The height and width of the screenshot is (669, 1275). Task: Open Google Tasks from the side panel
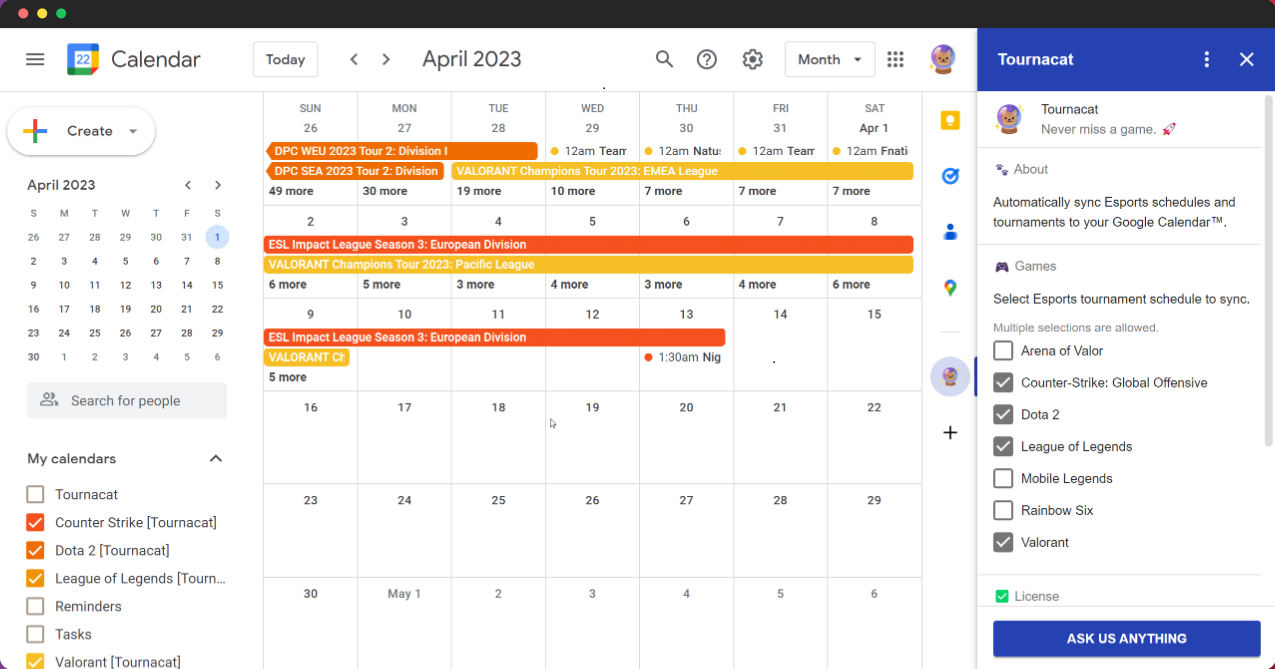coord(950,176)
